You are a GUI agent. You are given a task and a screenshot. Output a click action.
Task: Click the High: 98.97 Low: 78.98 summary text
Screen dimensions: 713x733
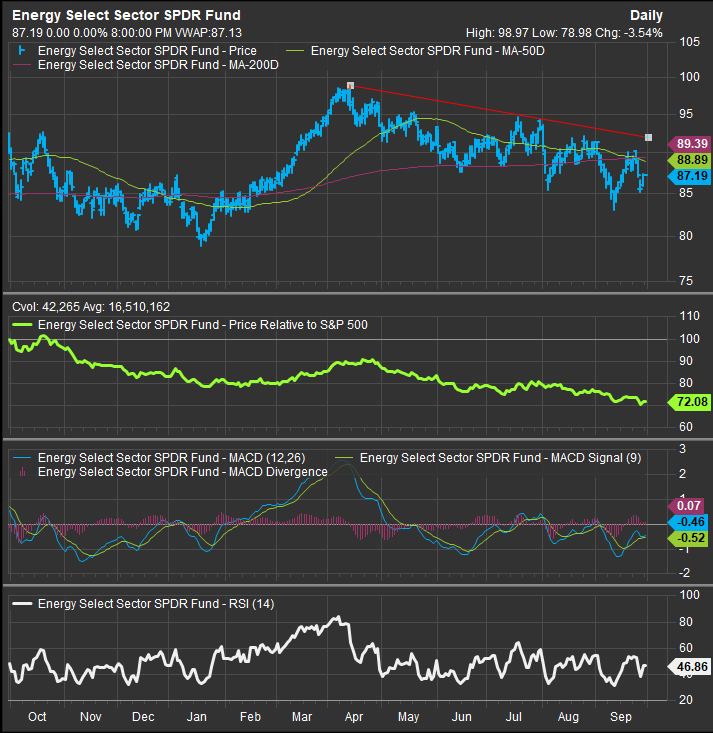527,33
